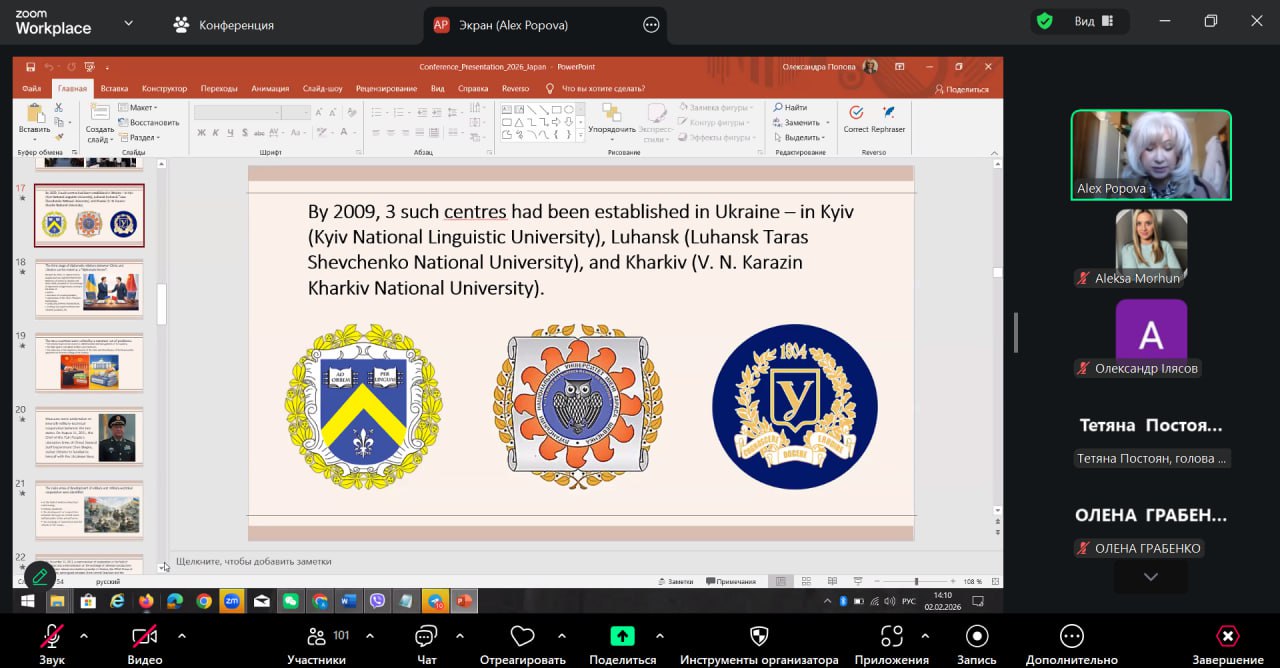The image size is (1280, 668).
Task: Start recording with Запись icon
Action: click(977, 637)
